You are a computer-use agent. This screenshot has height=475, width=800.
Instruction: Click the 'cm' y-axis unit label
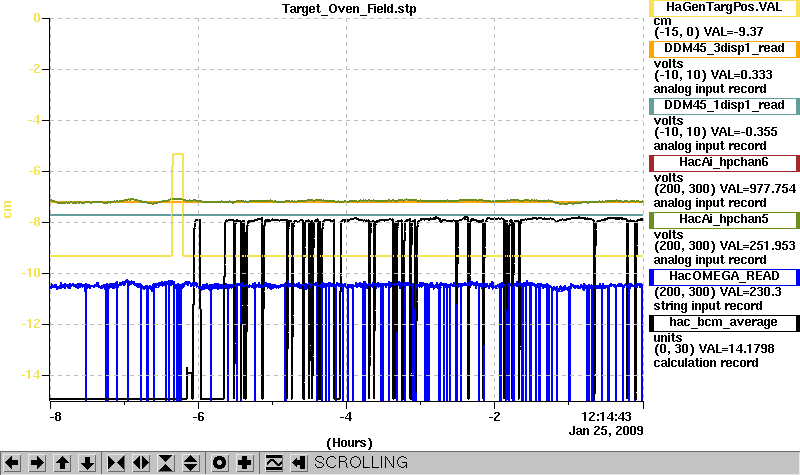click(8, 209)
